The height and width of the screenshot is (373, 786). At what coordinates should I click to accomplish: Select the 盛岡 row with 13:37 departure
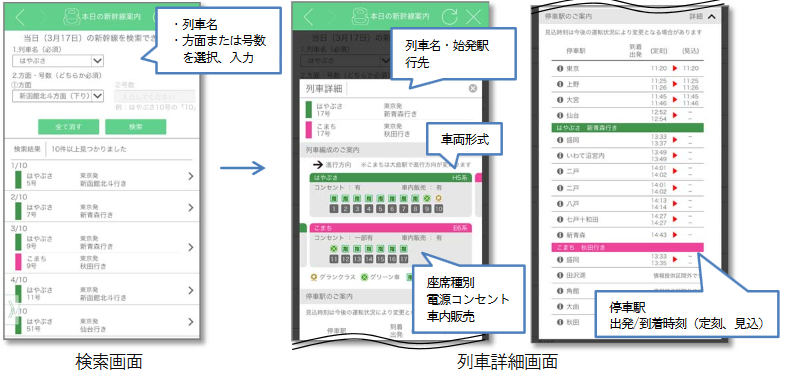628,139
